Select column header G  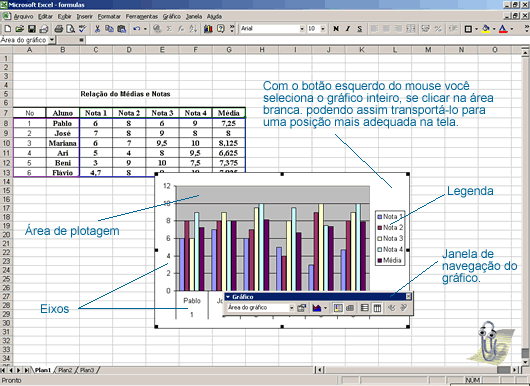point(229,50)
